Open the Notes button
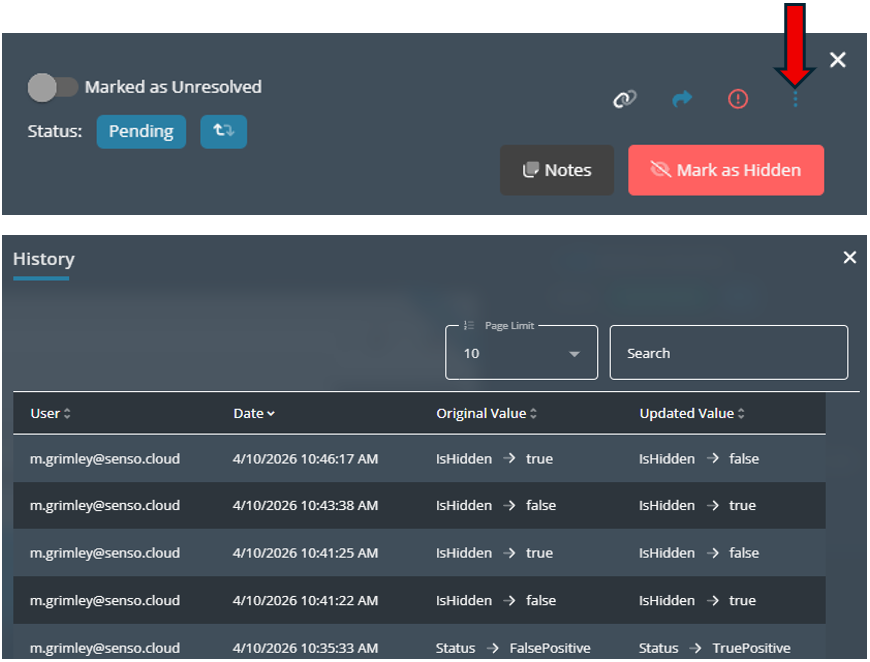 click(x=557, y=170)
